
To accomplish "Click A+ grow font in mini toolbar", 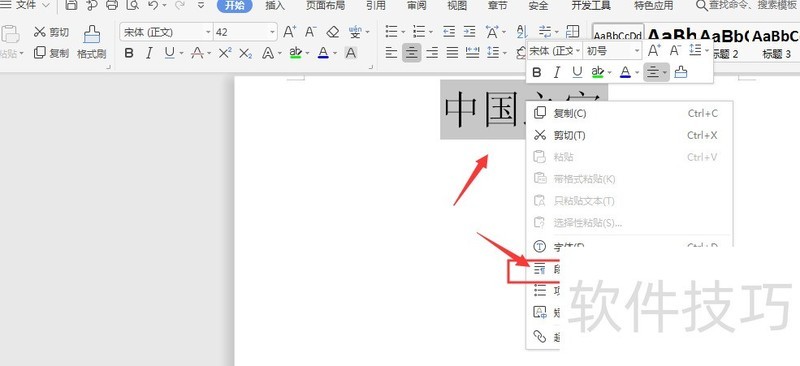I will click(x=654, y=51).
